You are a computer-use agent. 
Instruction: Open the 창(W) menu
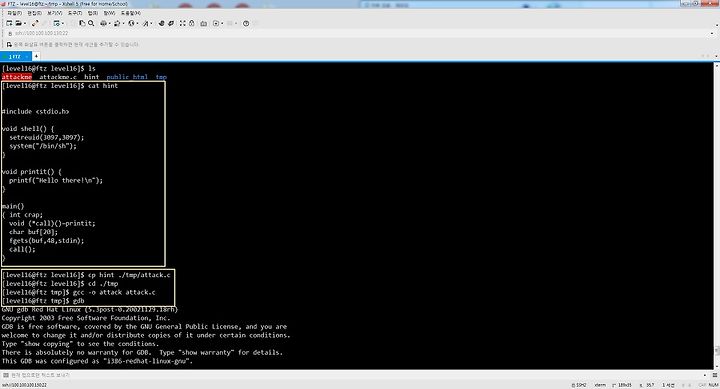click(109, 13)
